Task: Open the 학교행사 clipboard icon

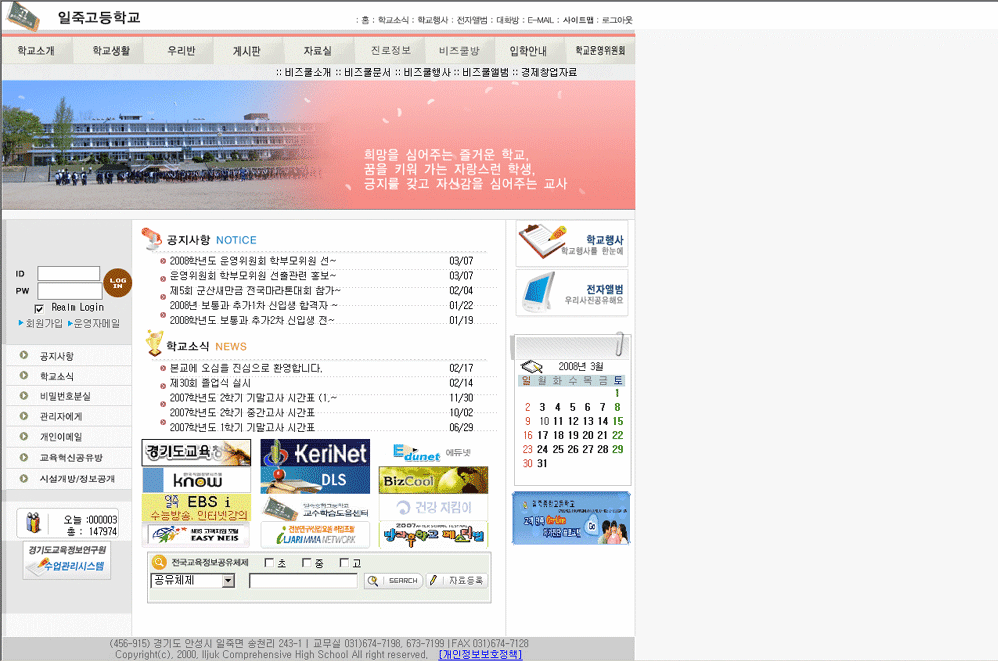Action: [x=541, y=244]
